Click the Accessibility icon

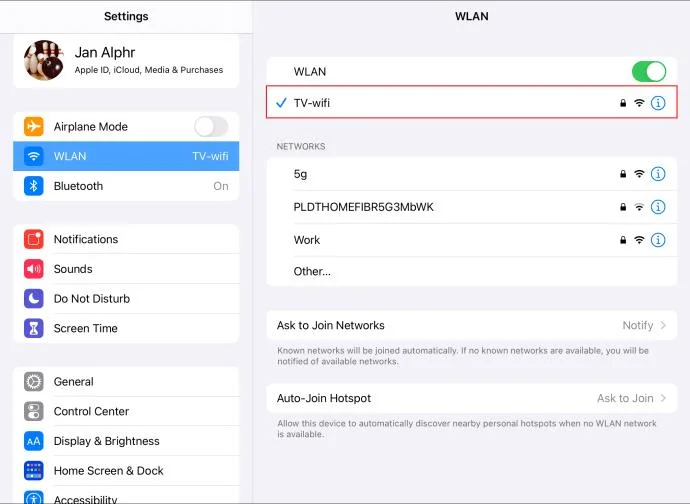tap(34, 497)
